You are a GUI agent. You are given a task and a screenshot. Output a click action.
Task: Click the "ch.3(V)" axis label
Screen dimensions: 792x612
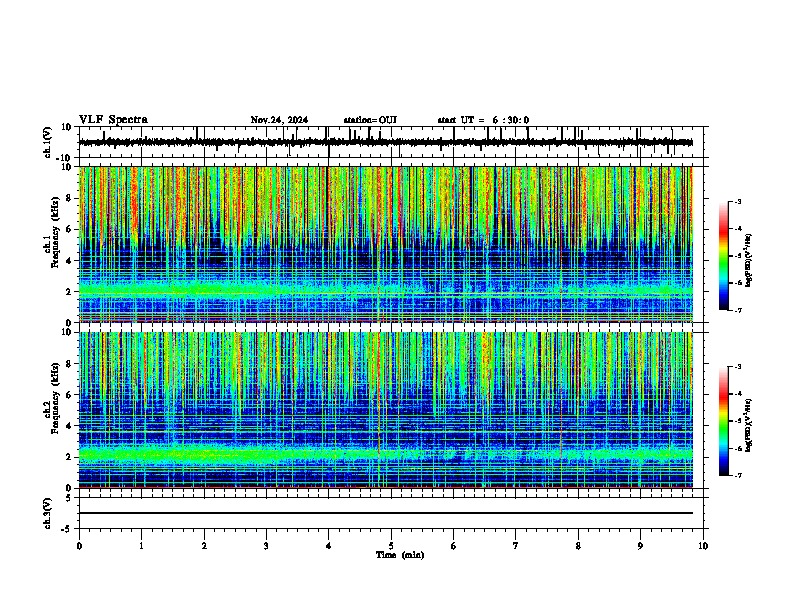click(x=48, y=514)
